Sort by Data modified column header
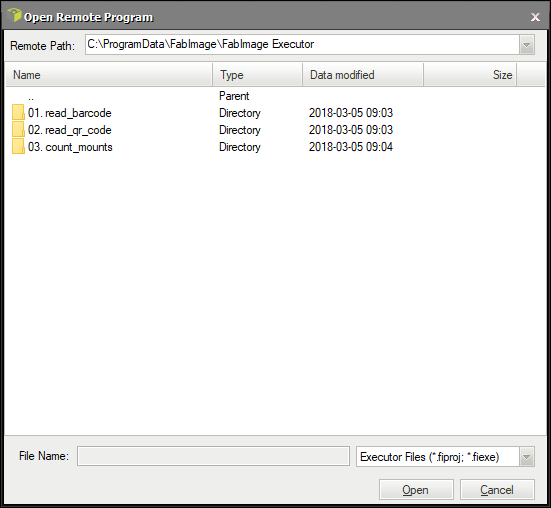The height and width of the screenshot is (508, 551). (363, 75)
